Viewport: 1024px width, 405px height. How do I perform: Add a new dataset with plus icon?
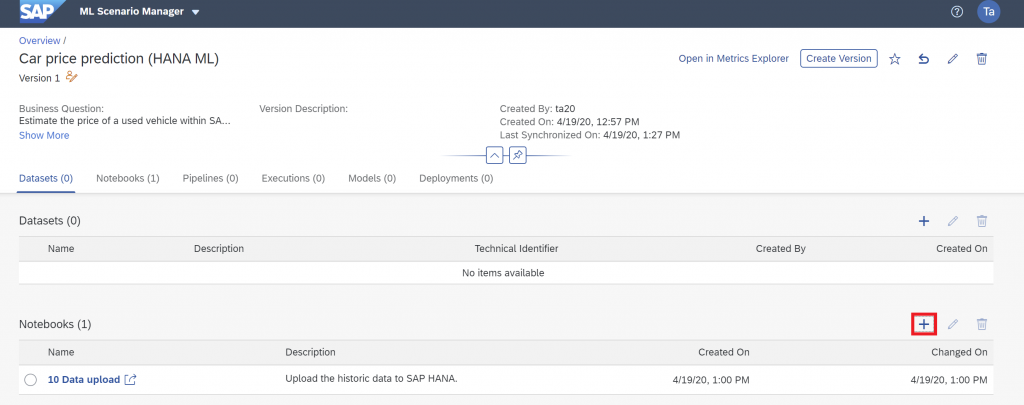[924, 221]
